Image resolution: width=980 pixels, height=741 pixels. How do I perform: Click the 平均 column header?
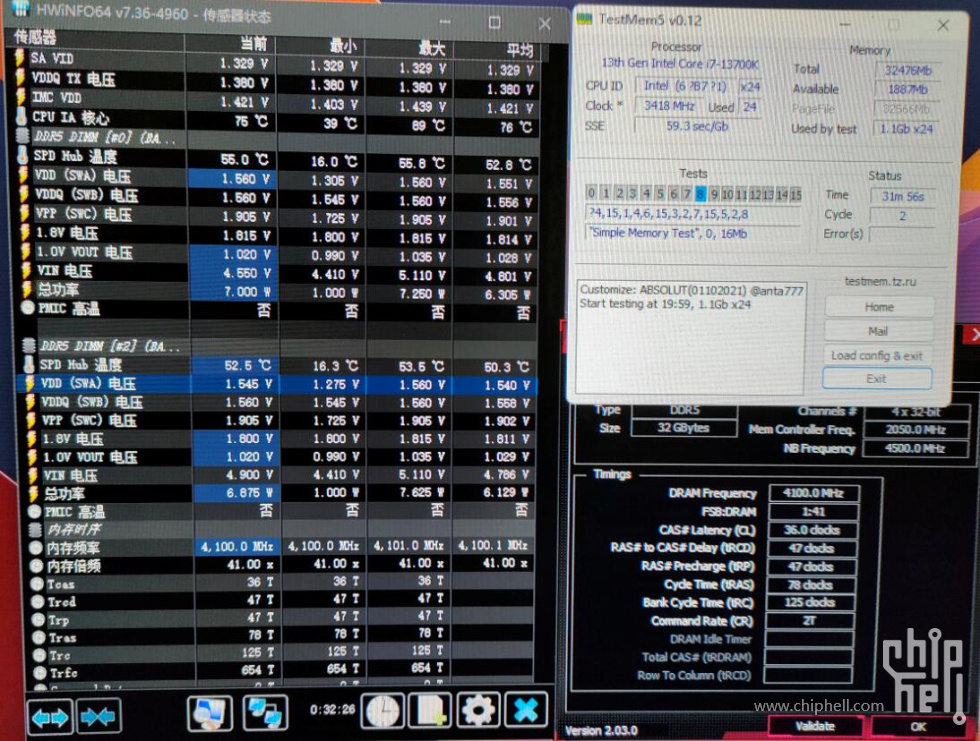pos(520,50)
